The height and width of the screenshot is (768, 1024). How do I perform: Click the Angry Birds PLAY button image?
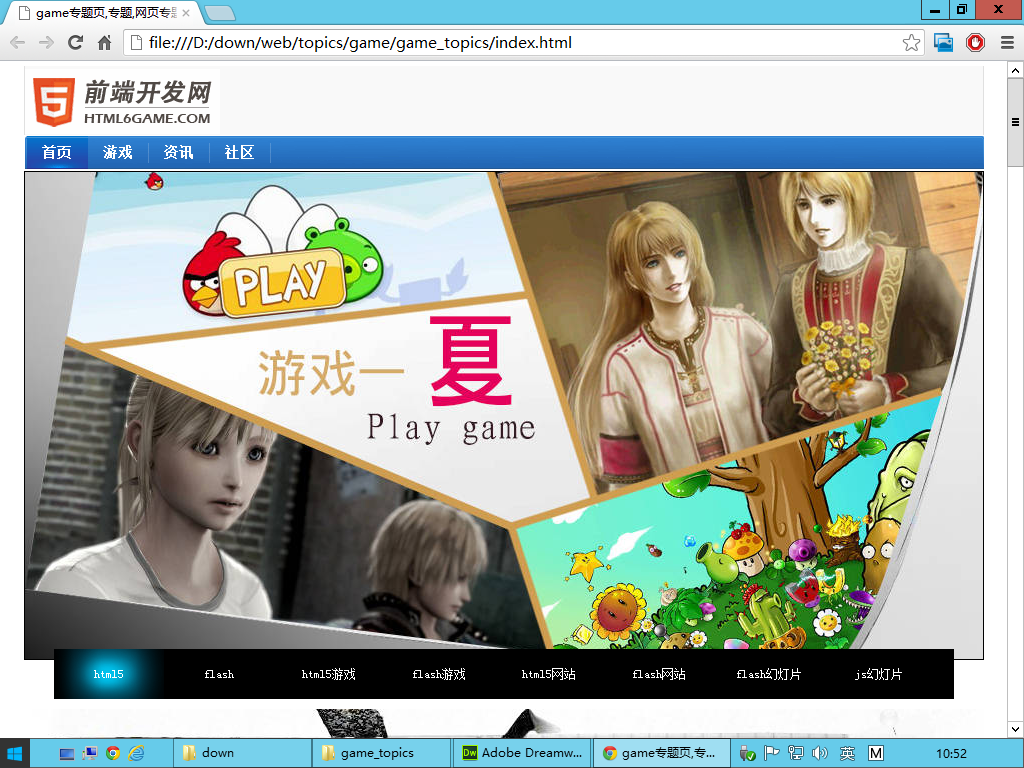tap(282, 283)
